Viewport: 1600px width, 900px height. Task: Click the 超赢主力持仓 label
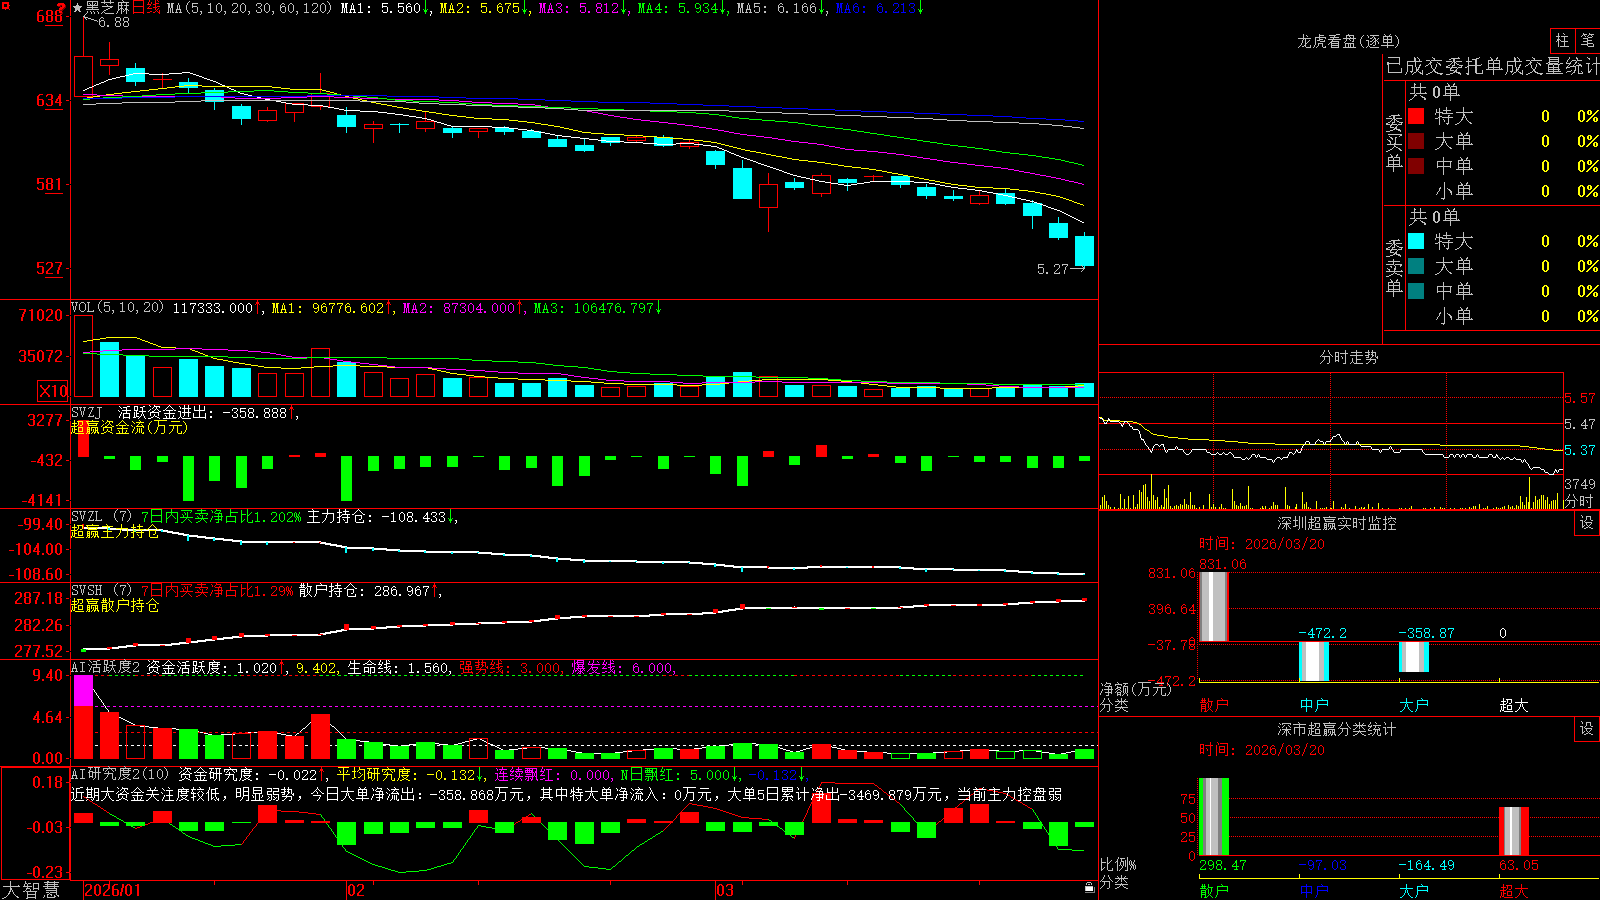(115, 531)
